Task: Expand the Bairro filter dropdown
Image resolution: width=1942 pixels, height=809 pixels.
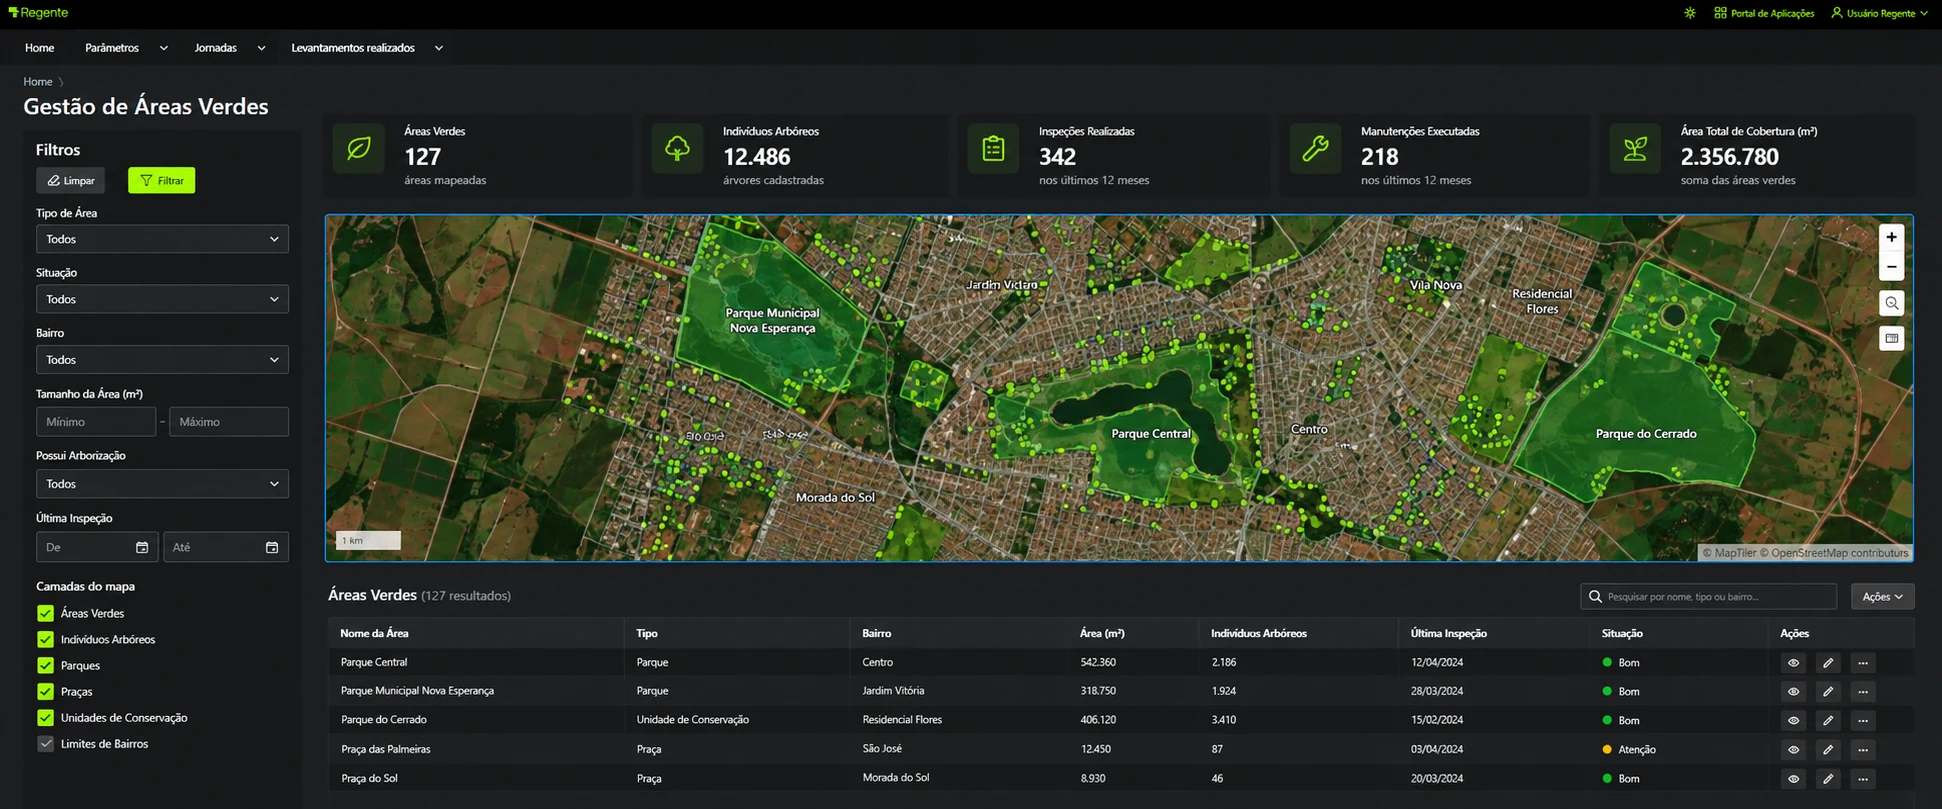Action: click(162, 360)
